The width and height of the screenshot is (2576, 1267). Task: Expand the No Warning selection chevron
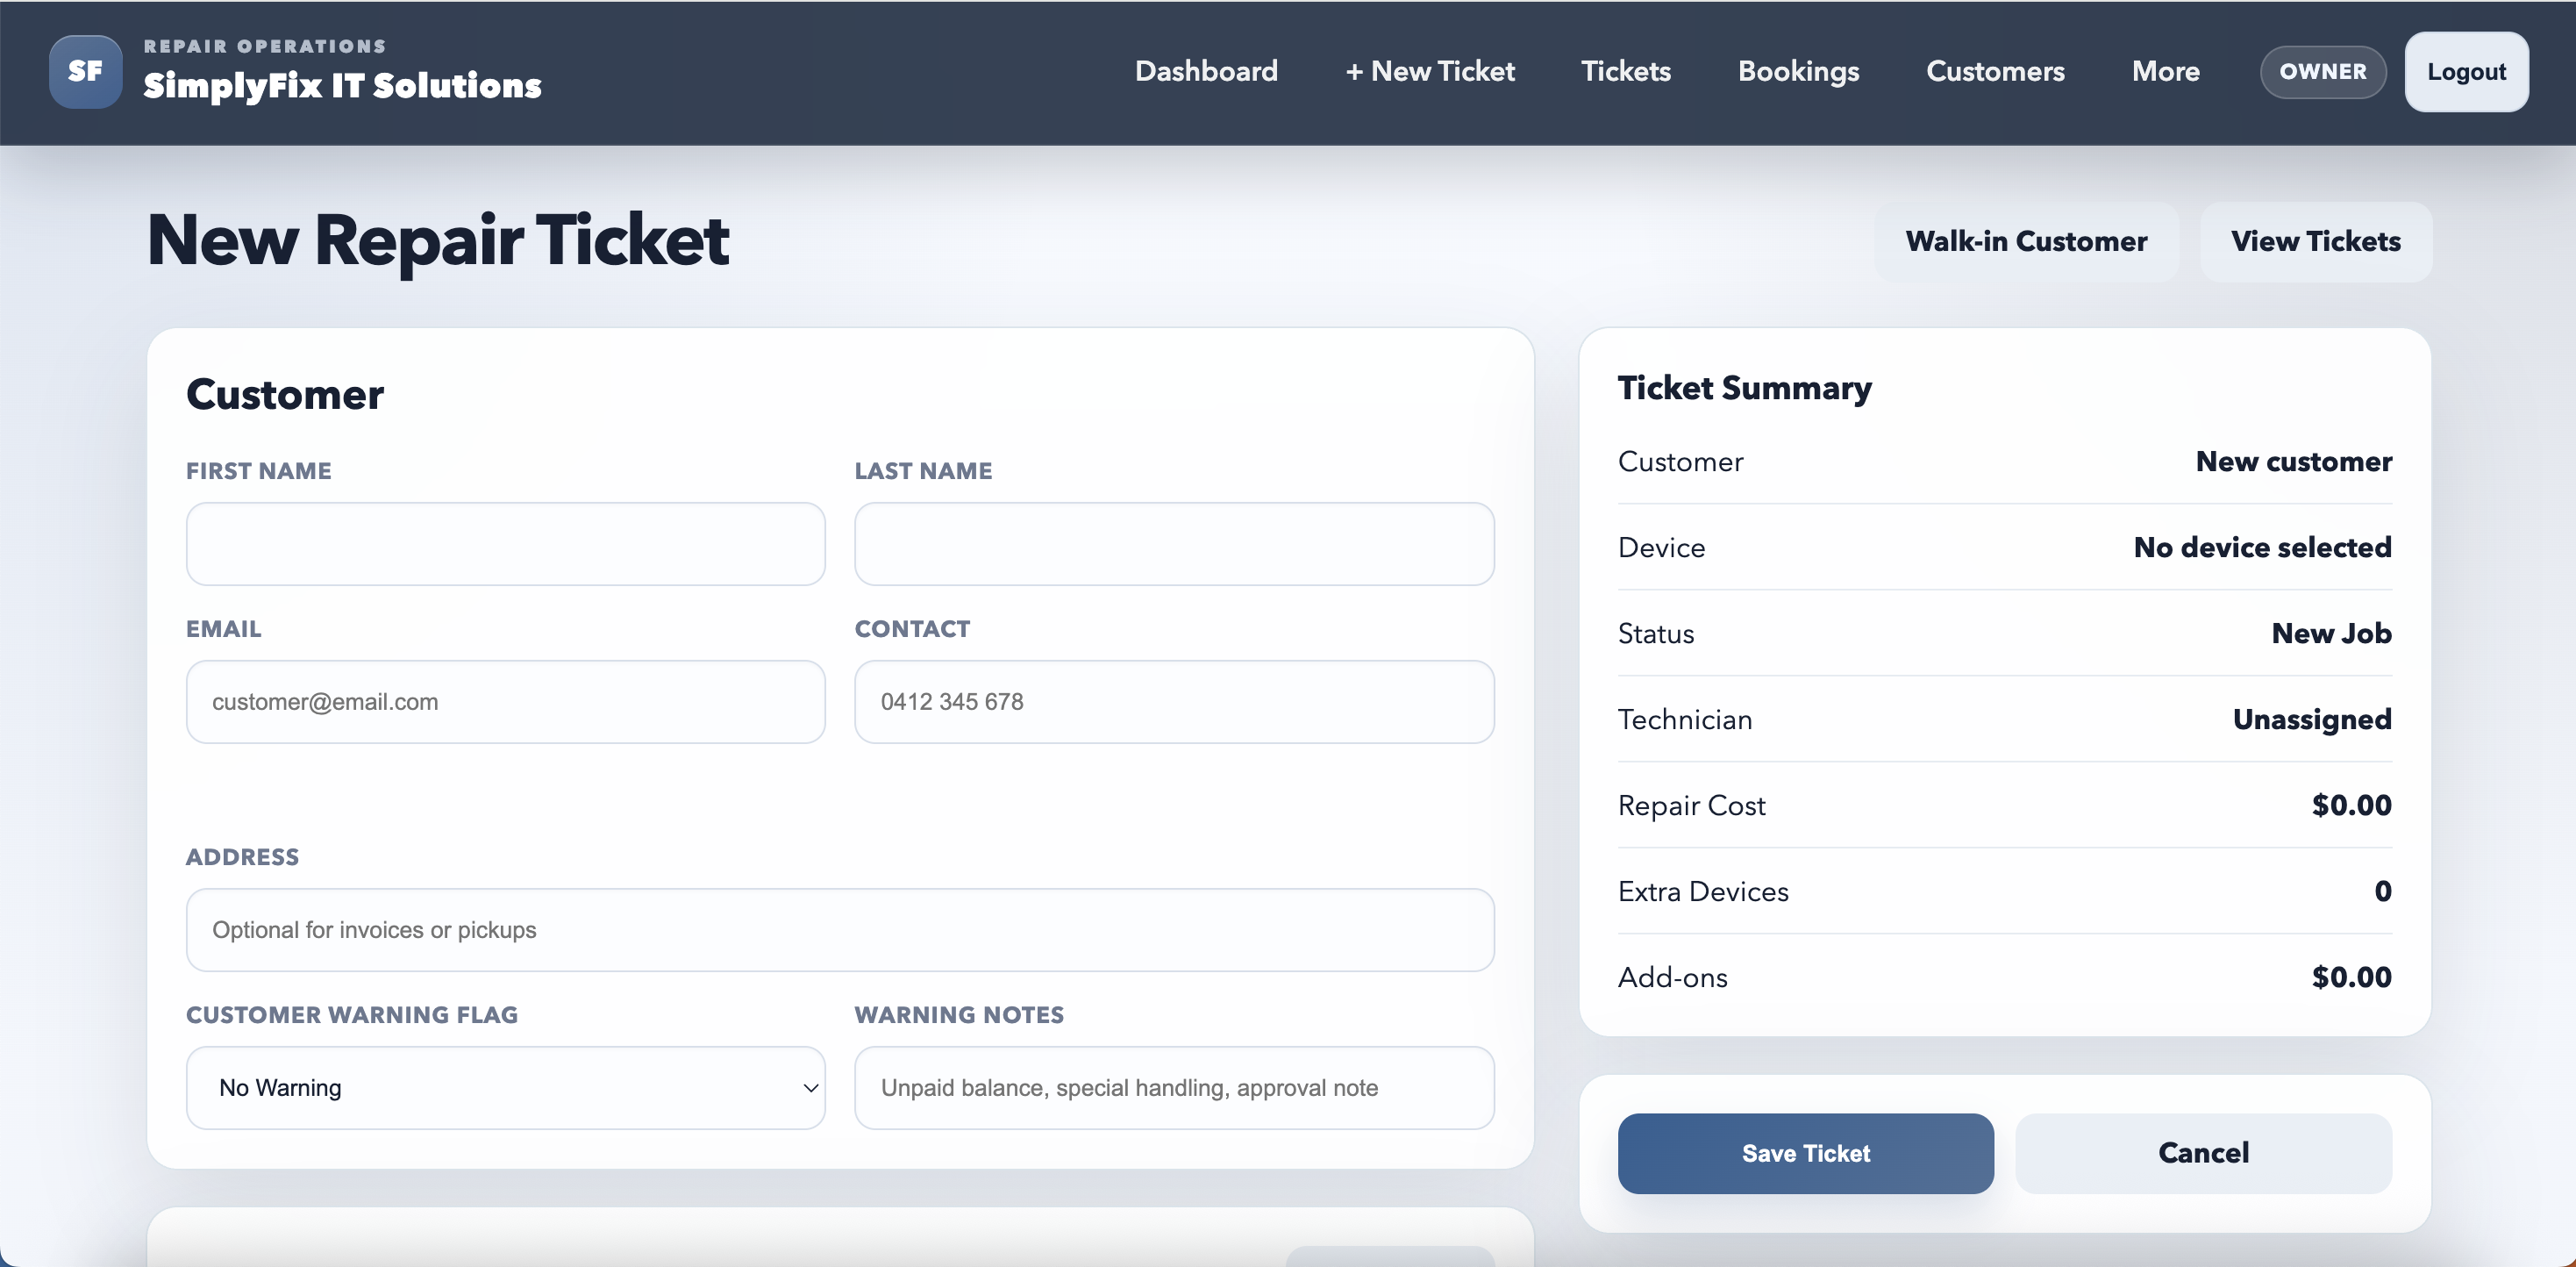[810, 1088]
